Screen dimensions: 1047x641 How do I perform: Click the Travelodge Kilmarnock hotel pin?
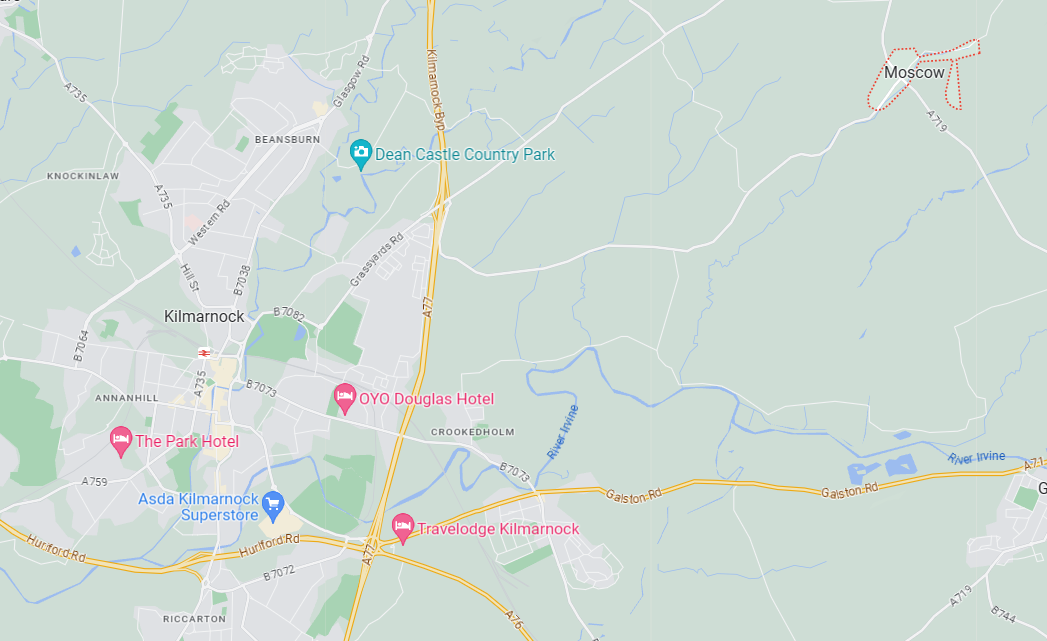pos(403,529)
